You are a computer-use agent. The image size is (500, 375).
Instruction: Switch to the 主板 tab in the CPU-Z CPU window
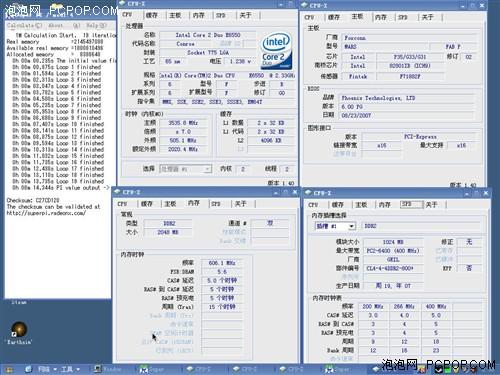[175, 15]
